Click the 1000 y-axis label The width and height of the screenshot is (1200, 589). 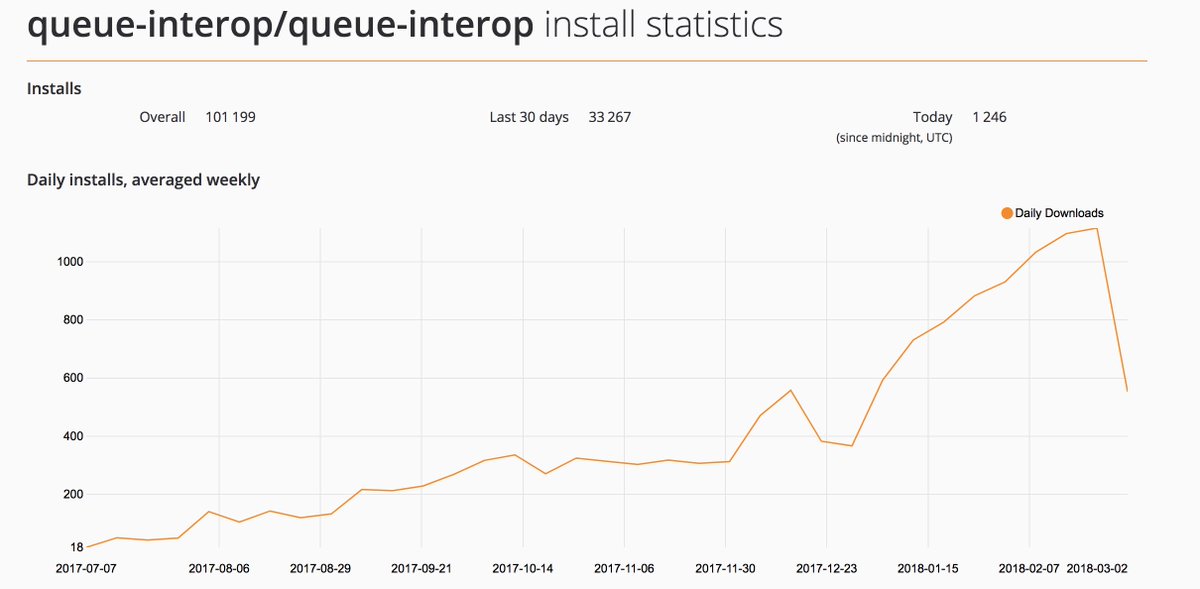(68, 262)
